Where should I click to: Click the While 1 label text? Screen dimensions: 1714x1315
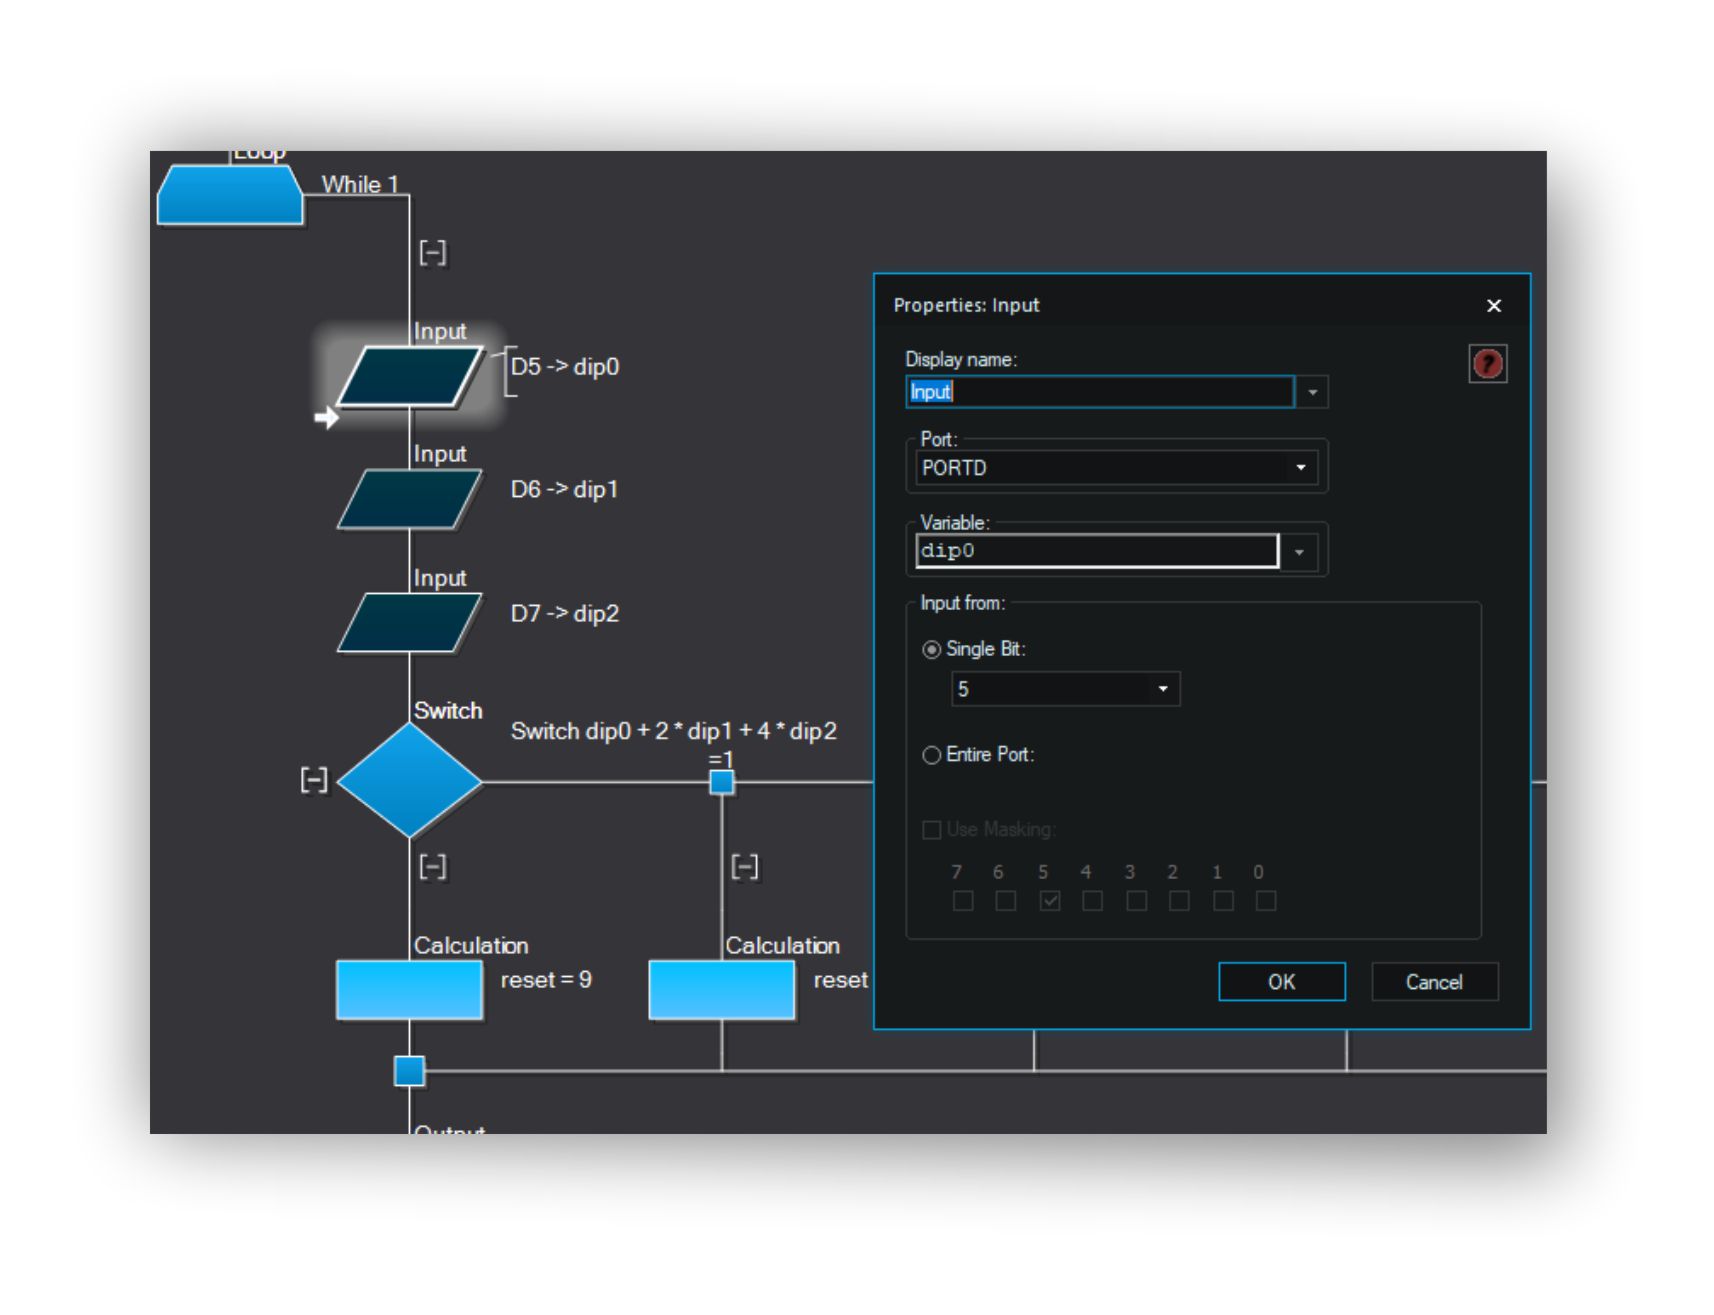point(360,184)
